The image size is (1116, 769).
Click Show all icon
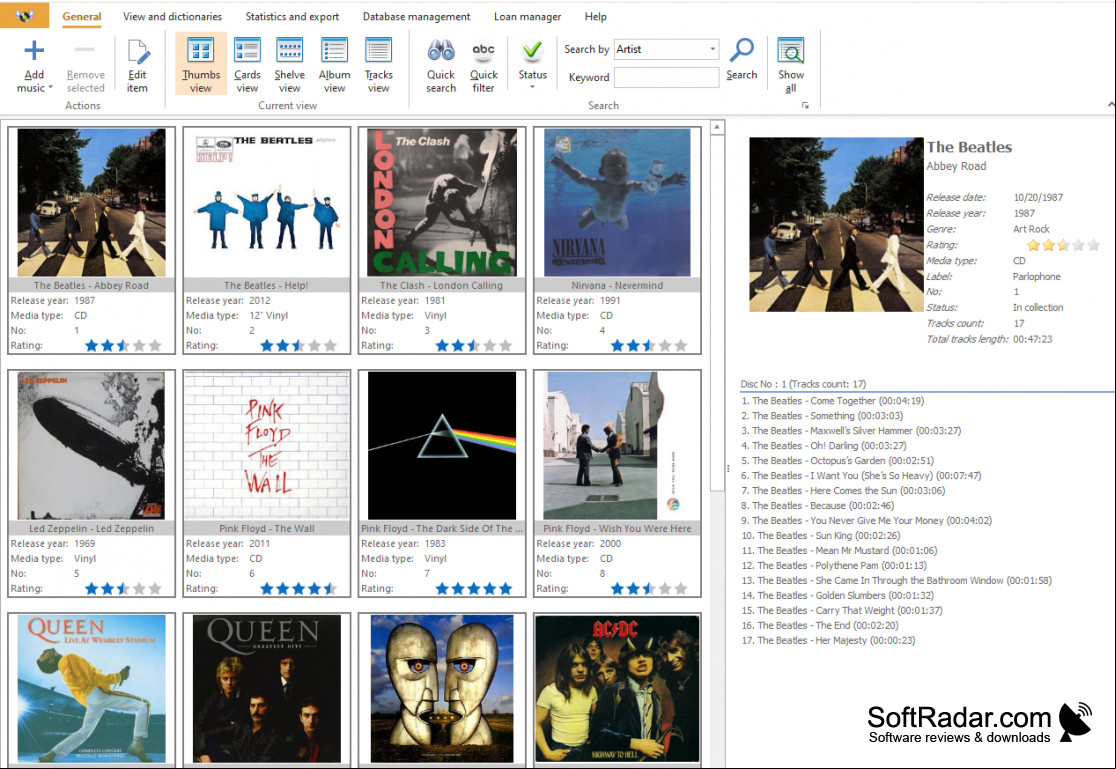[791, 51]
